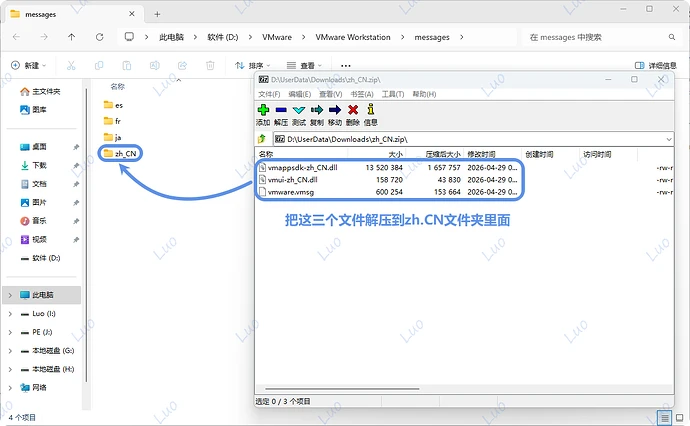This screenshot has height=426, width=690.
Task: Toggle the details pane (详细信息)
Action: [655, 66]
